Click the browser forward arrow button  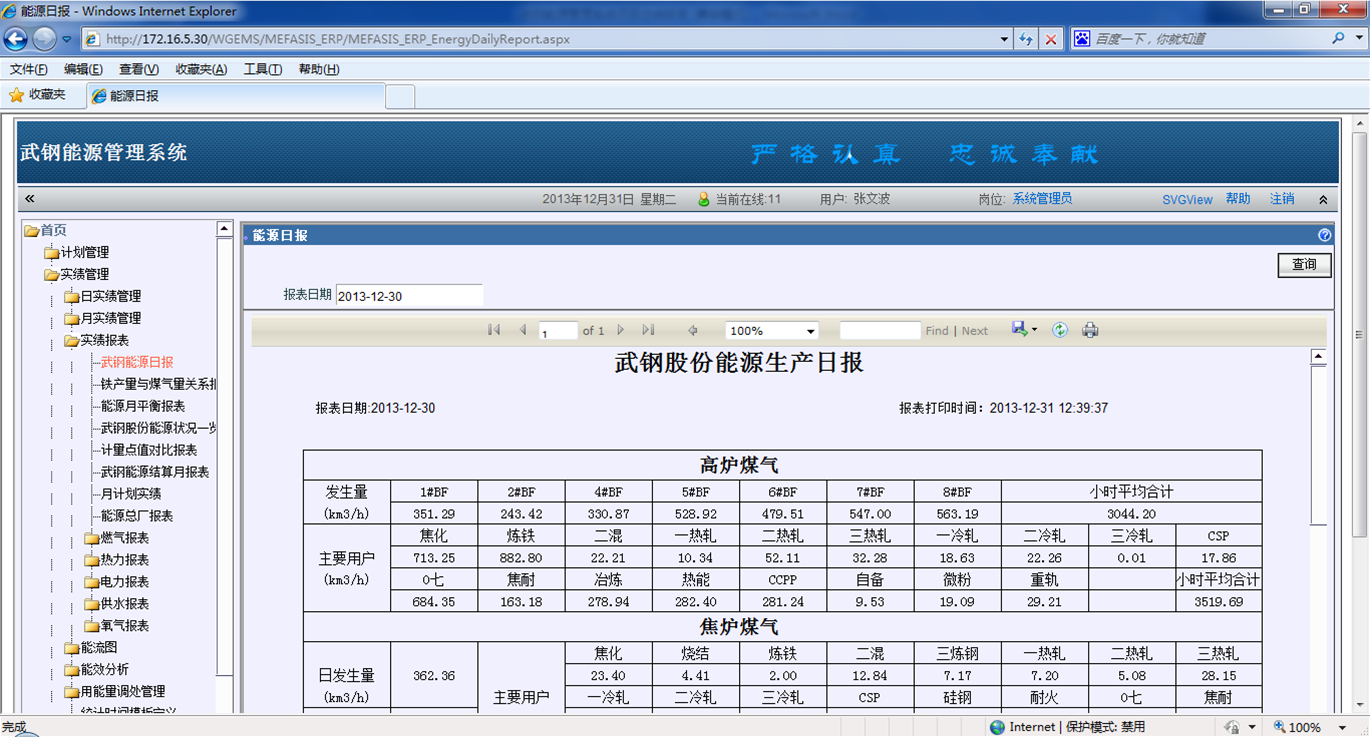pos(45,39)
